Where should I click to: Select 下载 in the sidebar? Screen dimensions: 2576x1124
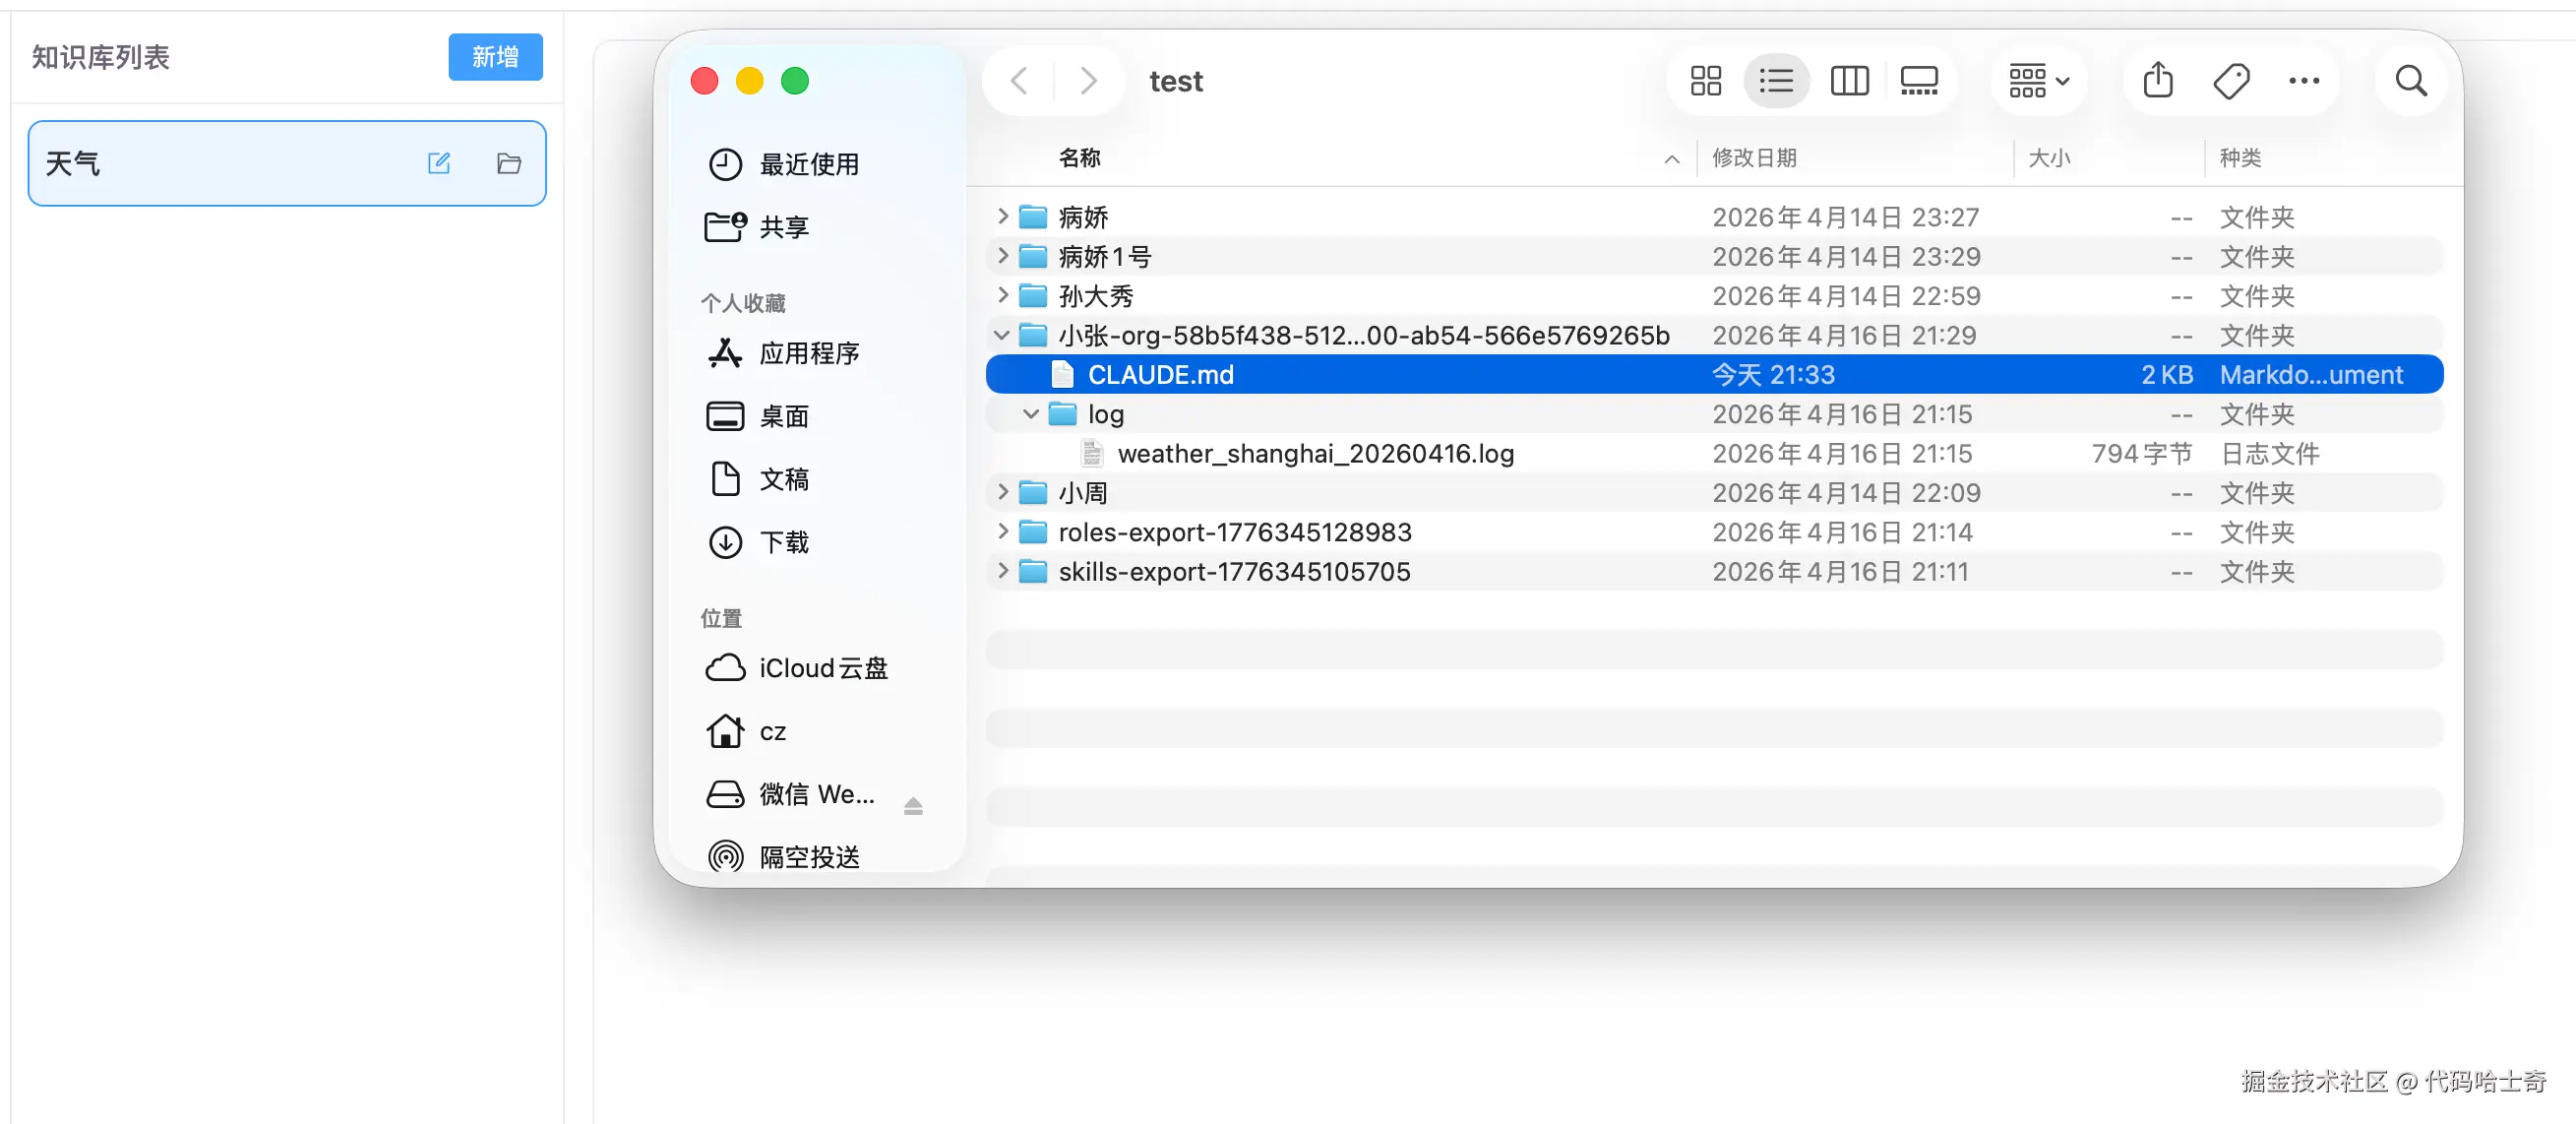click(x=785, y=542)
